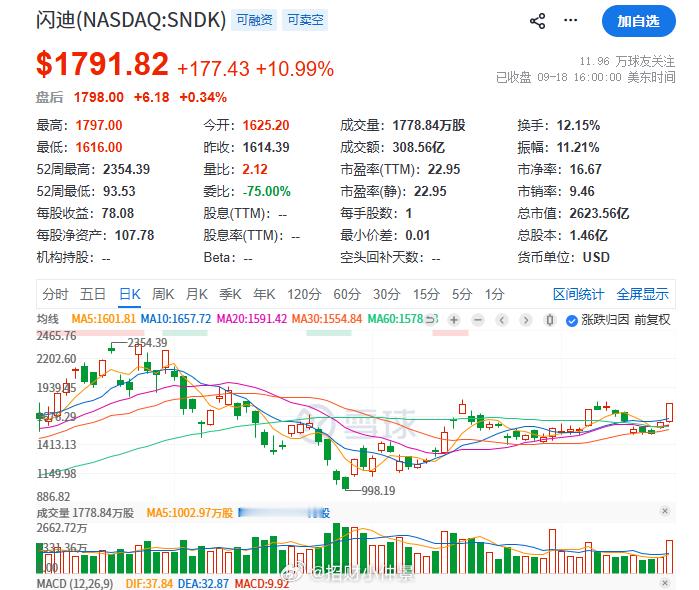This screenshot has height=590, width=699.
Task: Move chart right with right arrow
Action: coord(526,320)
